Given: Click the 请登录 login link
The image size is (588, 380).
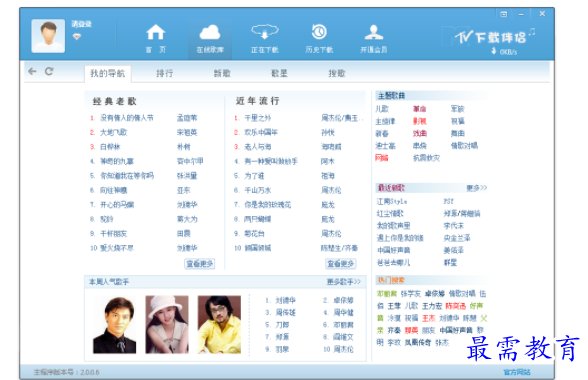Looking at the screenshot, I should (81, 24).
